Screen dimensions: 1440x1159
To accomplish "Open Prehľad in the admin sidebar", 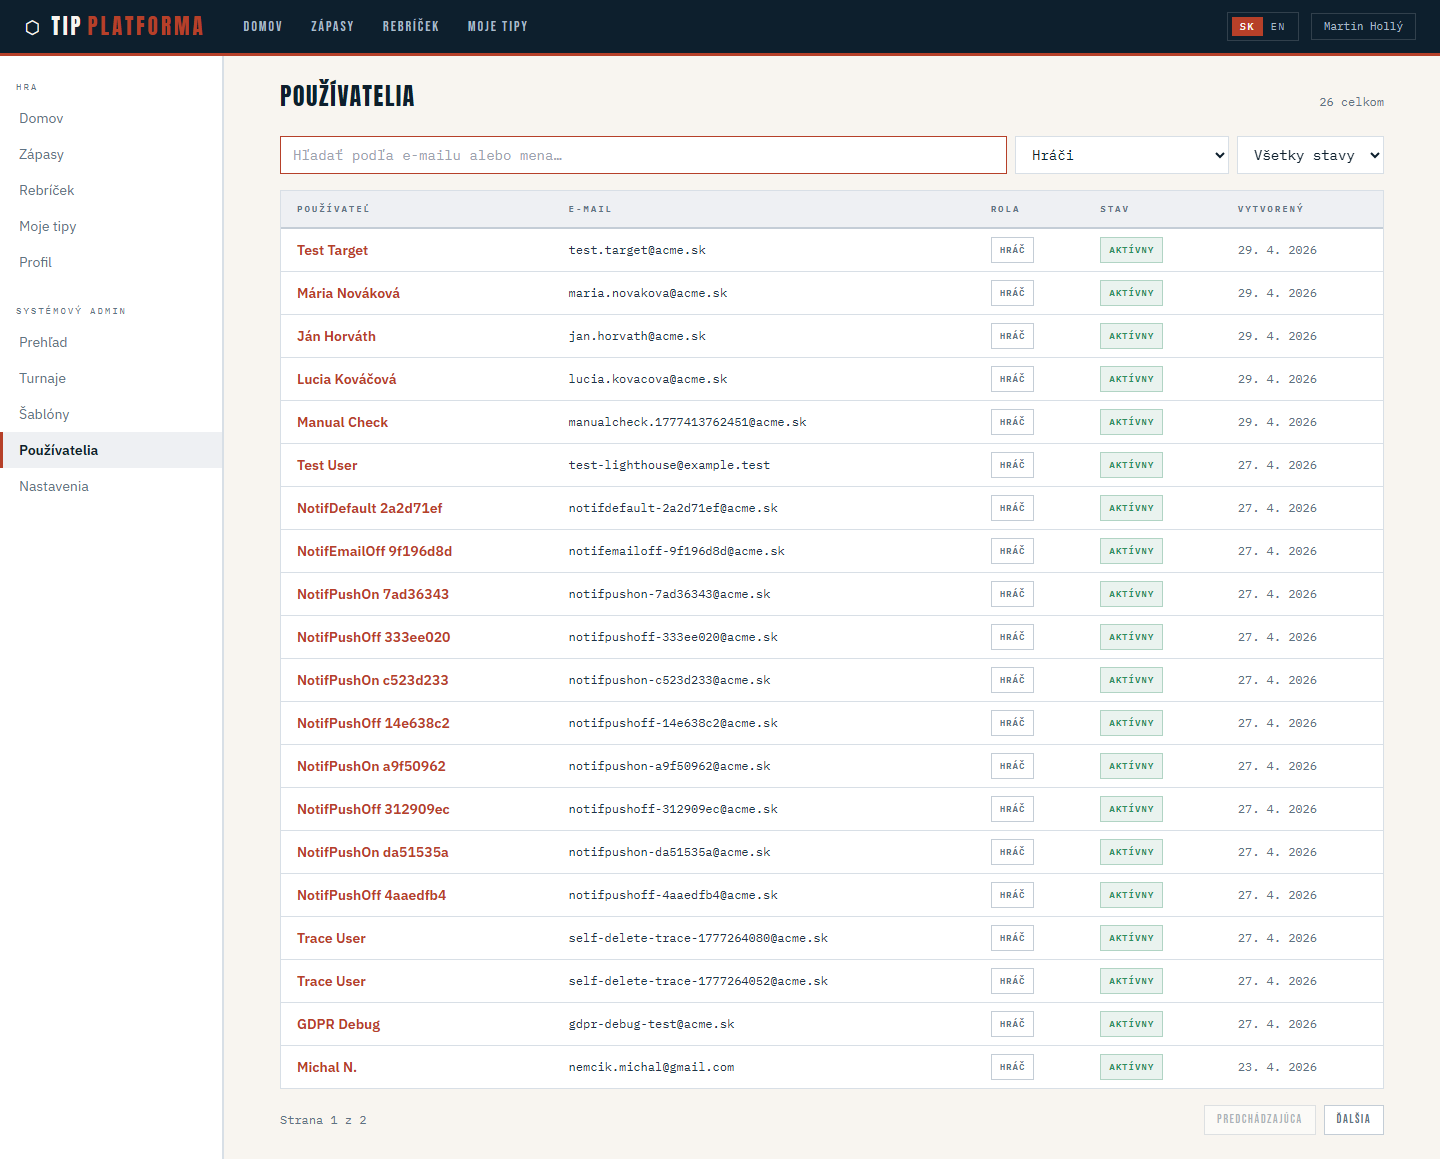I will point(43,342).
